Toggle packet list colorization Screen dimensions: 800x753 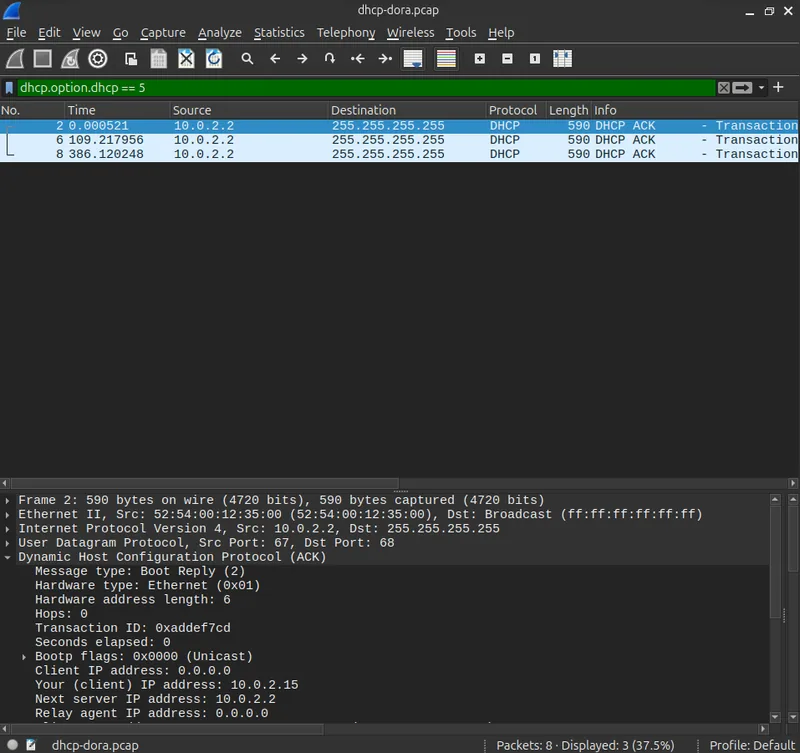click(446, 59)
